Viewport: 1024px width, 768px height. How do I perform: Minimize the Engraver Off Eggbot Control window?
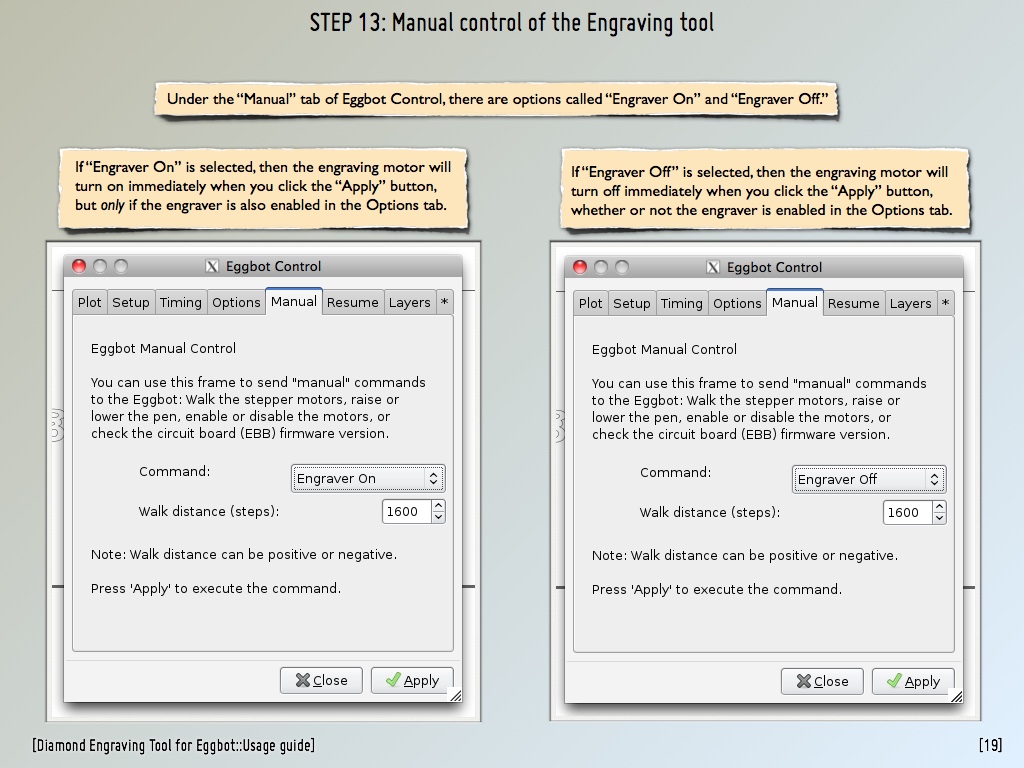601,266
